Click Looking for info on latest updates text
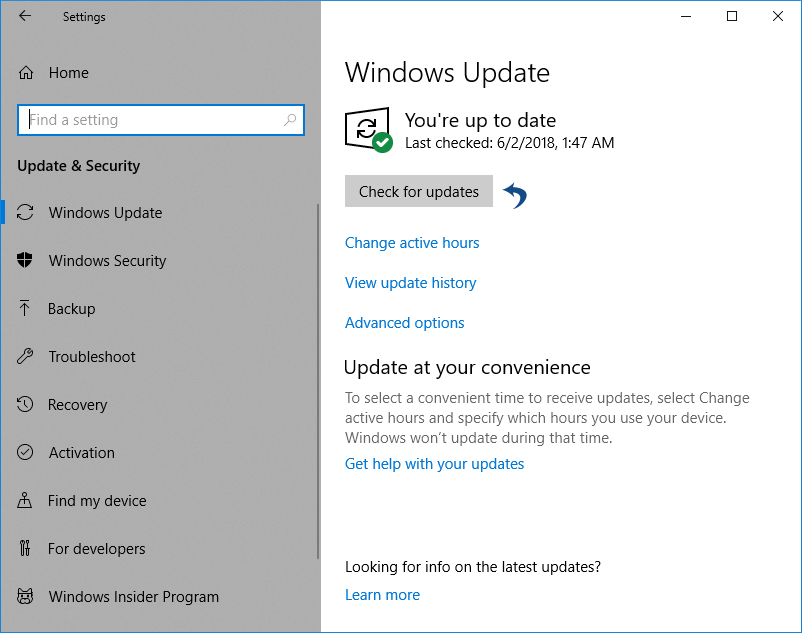The height and width of the screenshot is (633, 802). click(473, 567)
